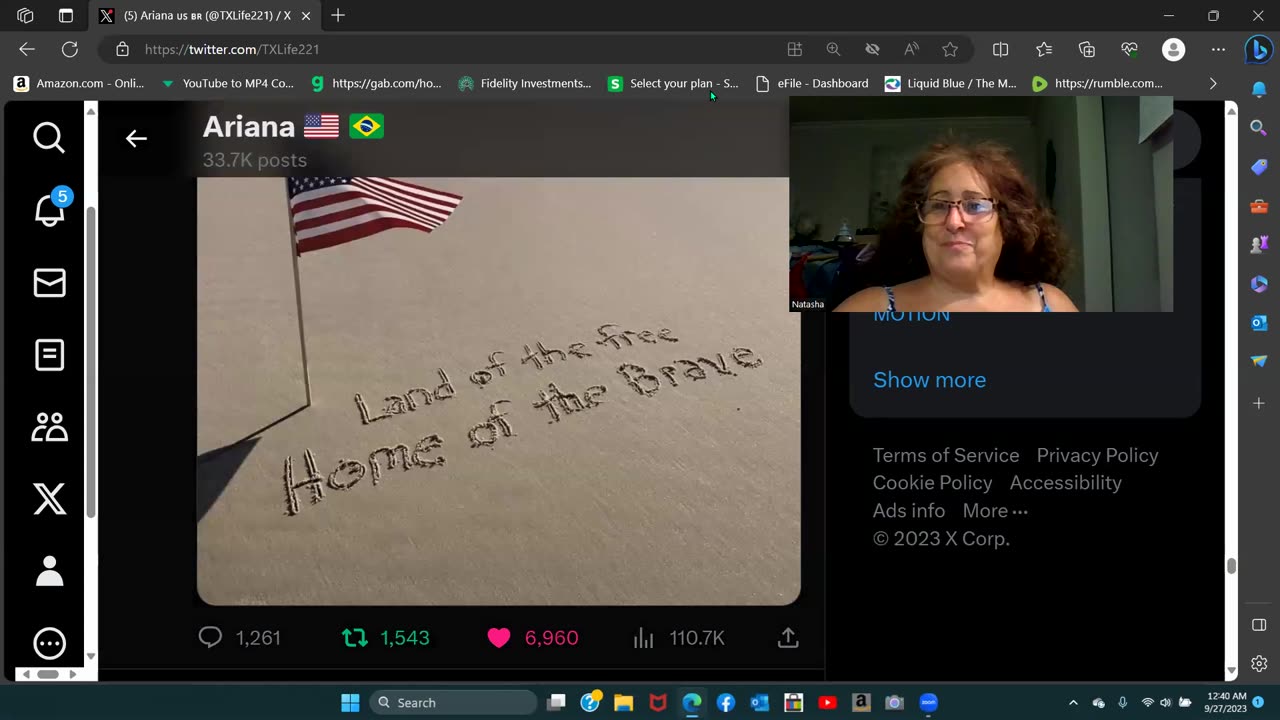Click the browser back arrow

[x=27, y=49]
